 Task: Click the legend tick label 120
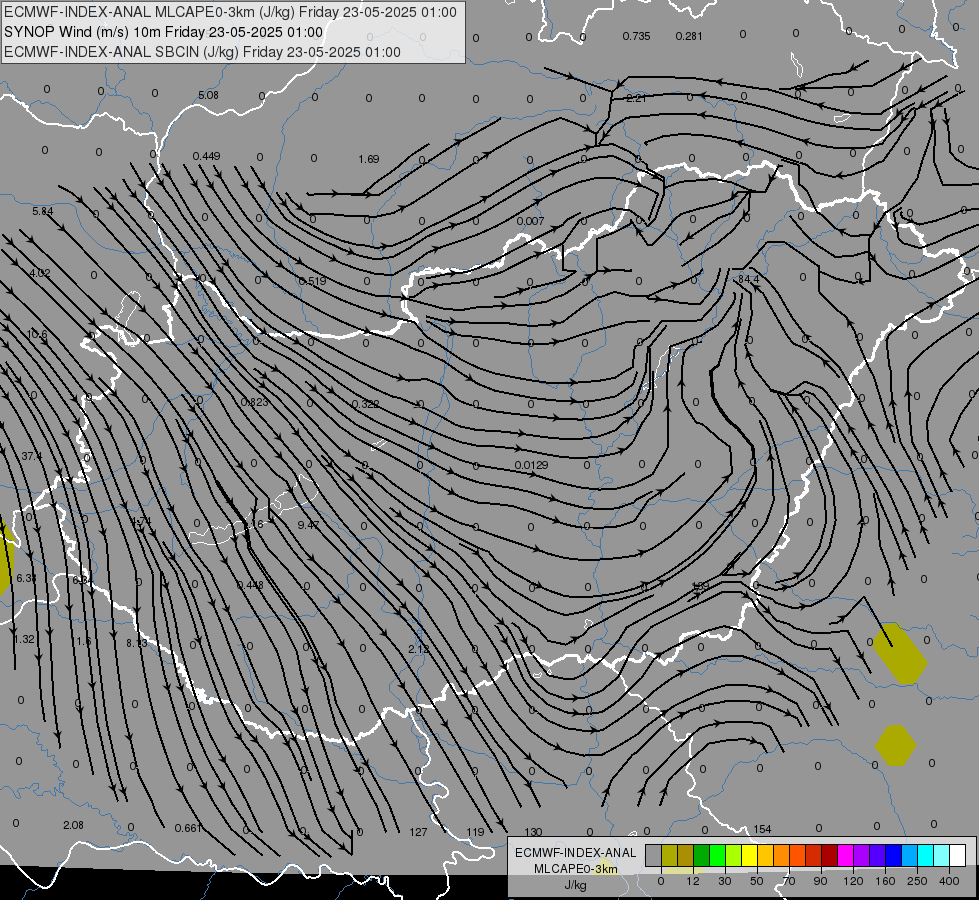tap(852, 881)
